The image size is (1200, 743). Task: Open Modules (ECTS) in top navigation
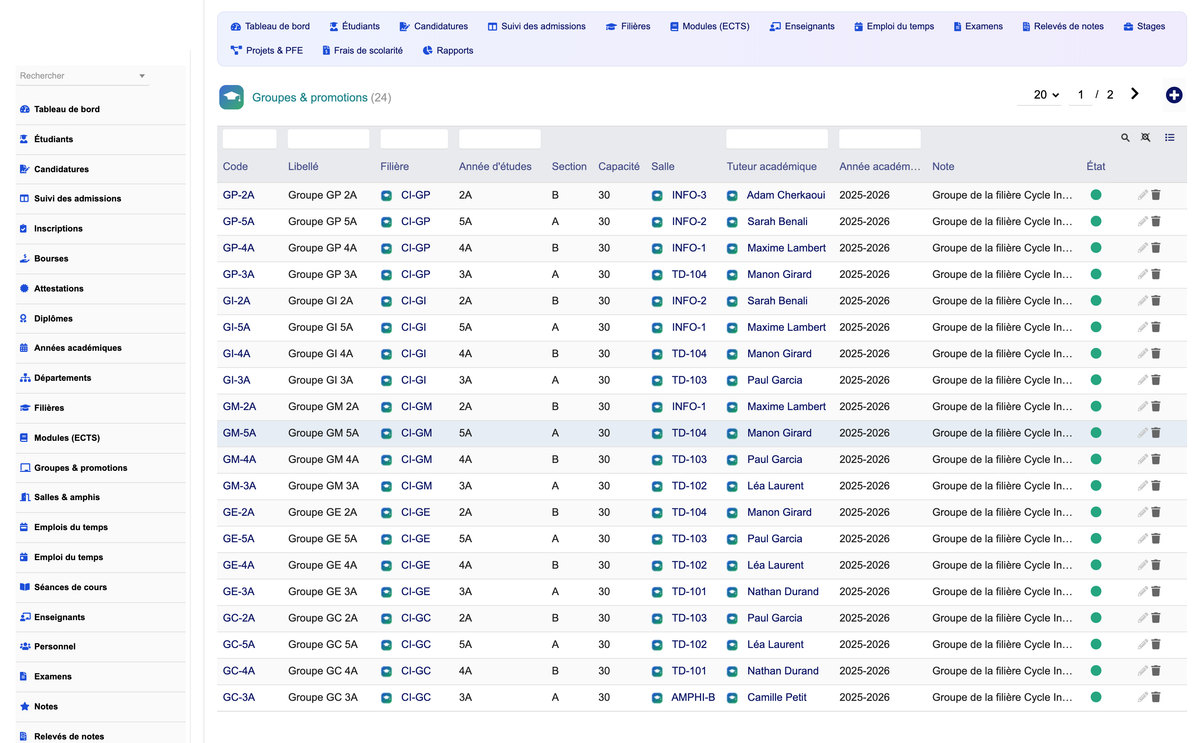709,27
